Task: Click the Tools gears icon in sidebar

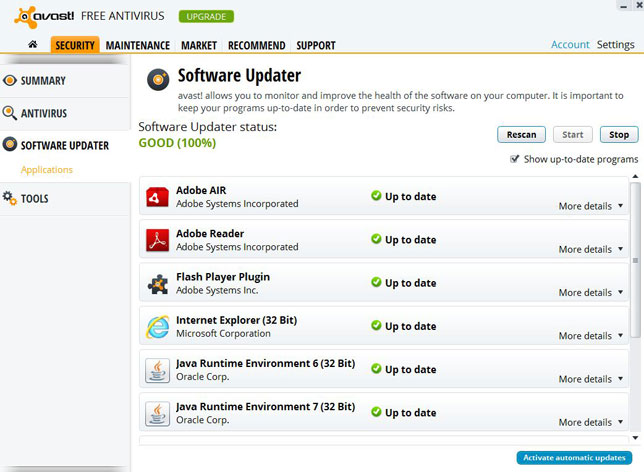Action: (9, 198)
